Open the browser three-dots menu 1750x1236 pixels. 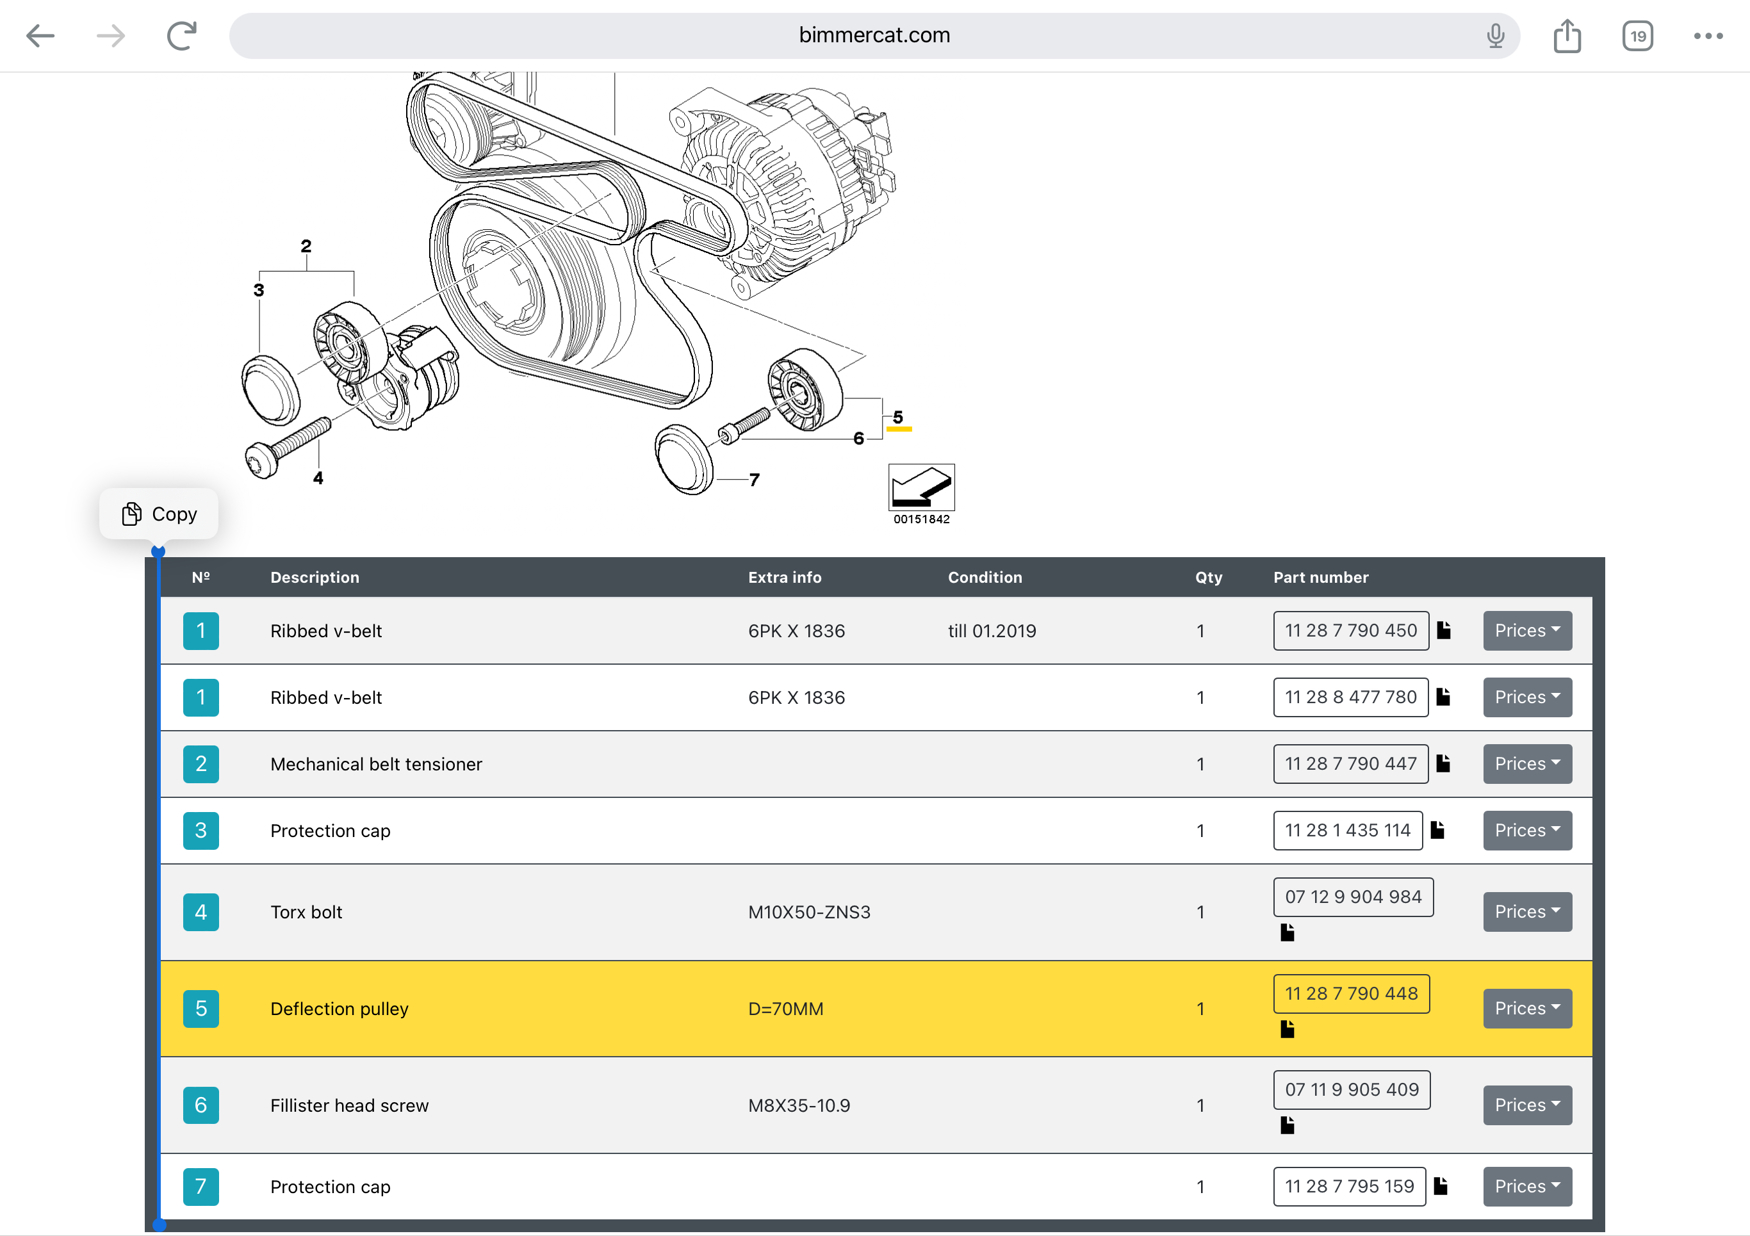coord(1708,36)
